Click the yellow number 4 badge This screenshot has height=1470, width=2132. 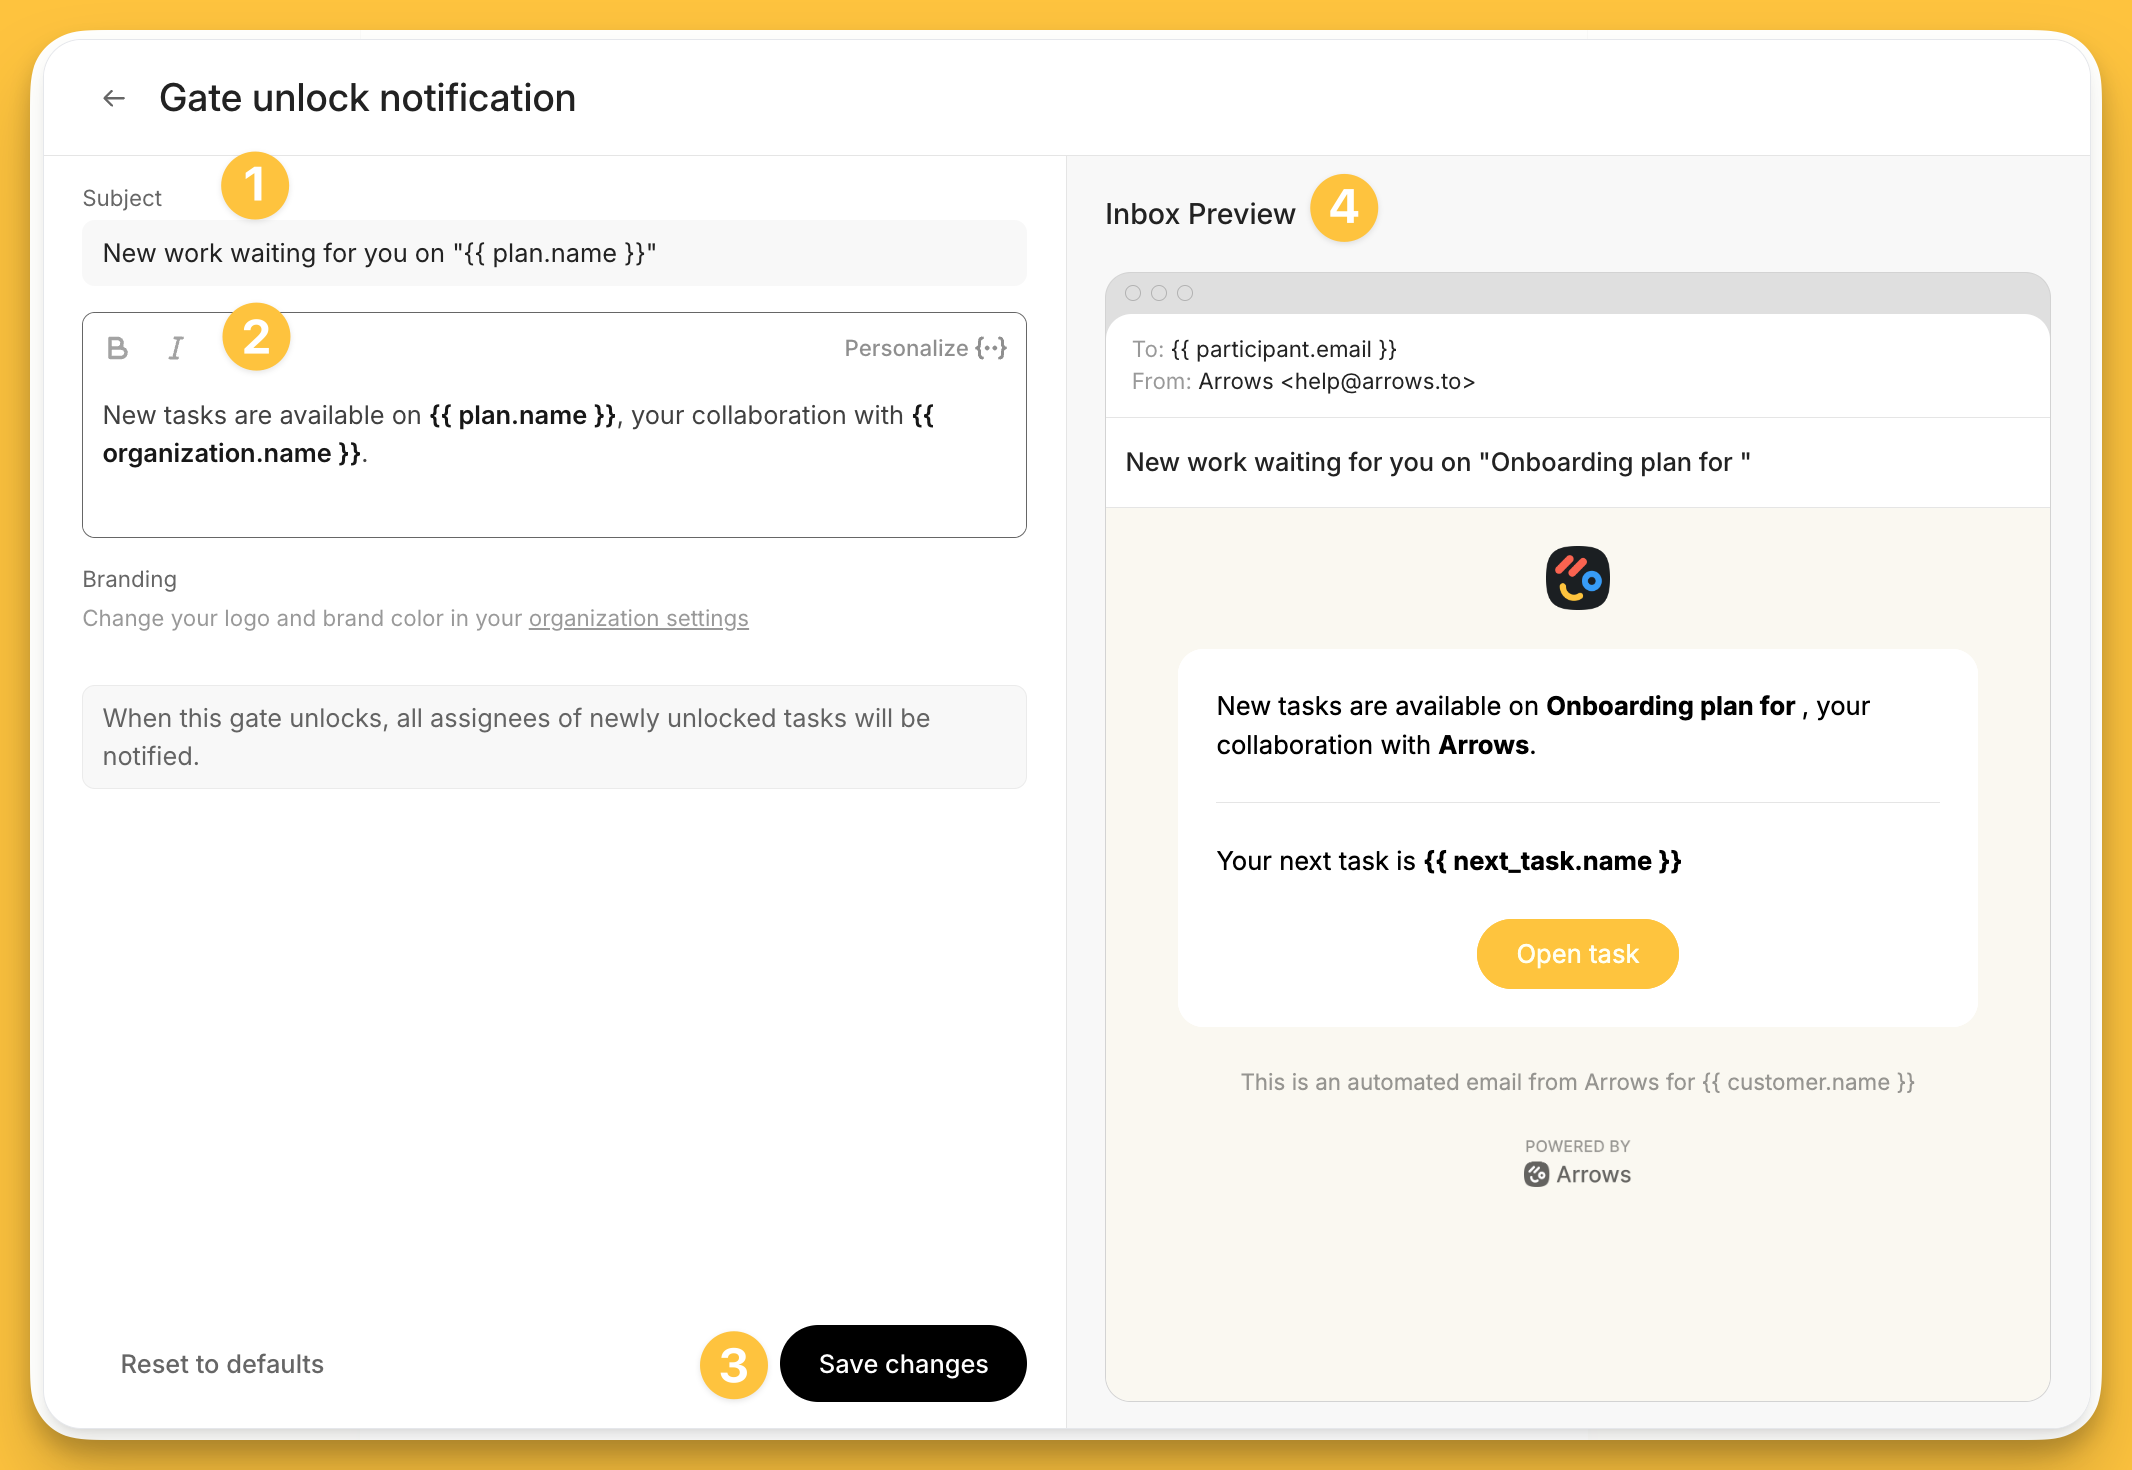[x=1344, y=208]
